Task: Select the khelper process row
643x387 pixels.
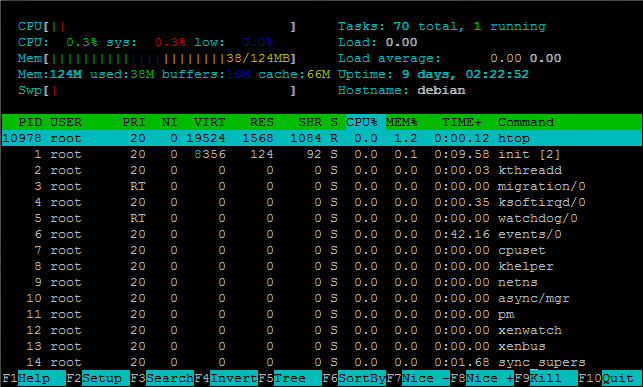Action: [322, 266]
